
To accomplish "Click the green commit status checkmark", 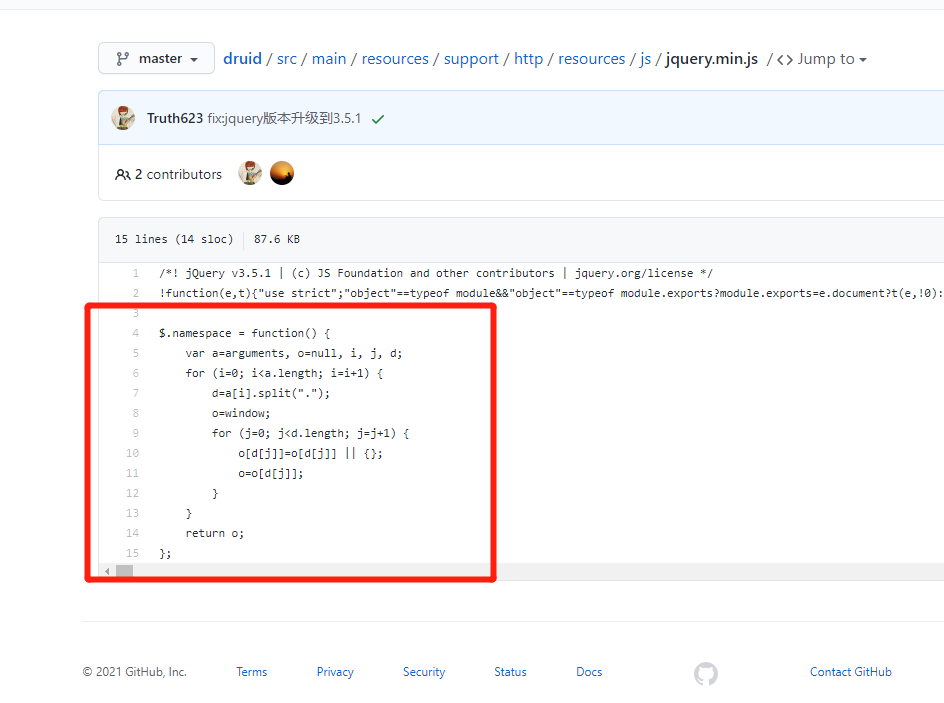I will (378, 119).
